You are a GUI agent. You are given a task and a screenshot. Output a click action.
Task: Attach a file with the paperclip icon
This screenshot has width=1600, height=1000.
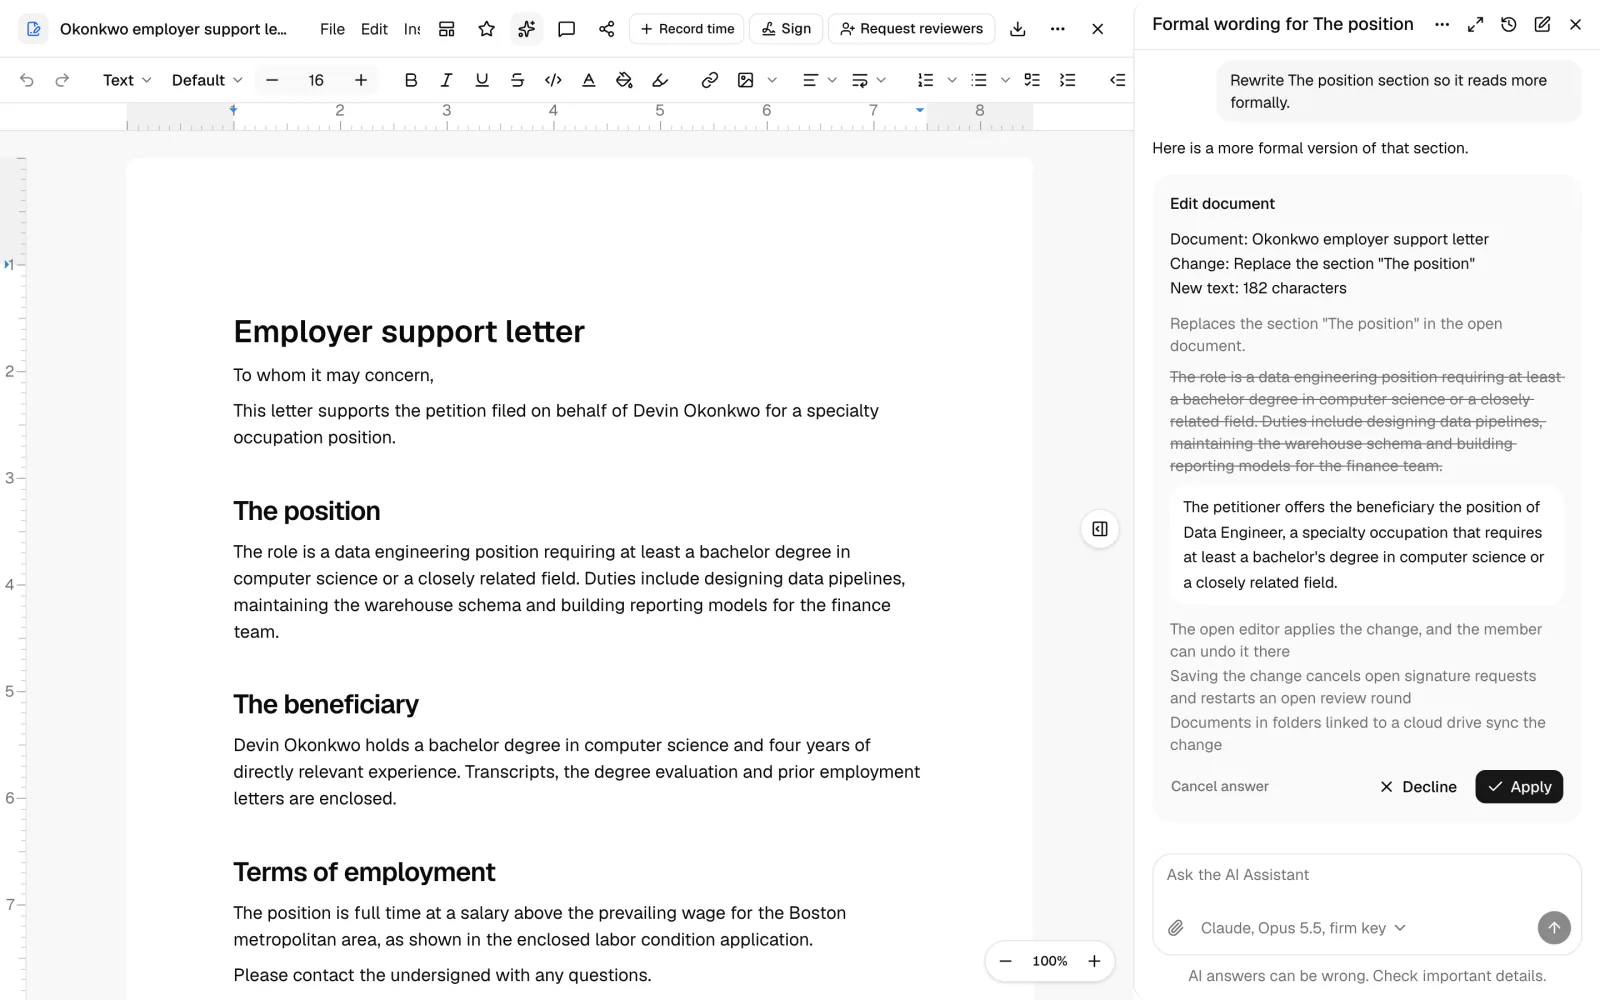click(1176, 928)
